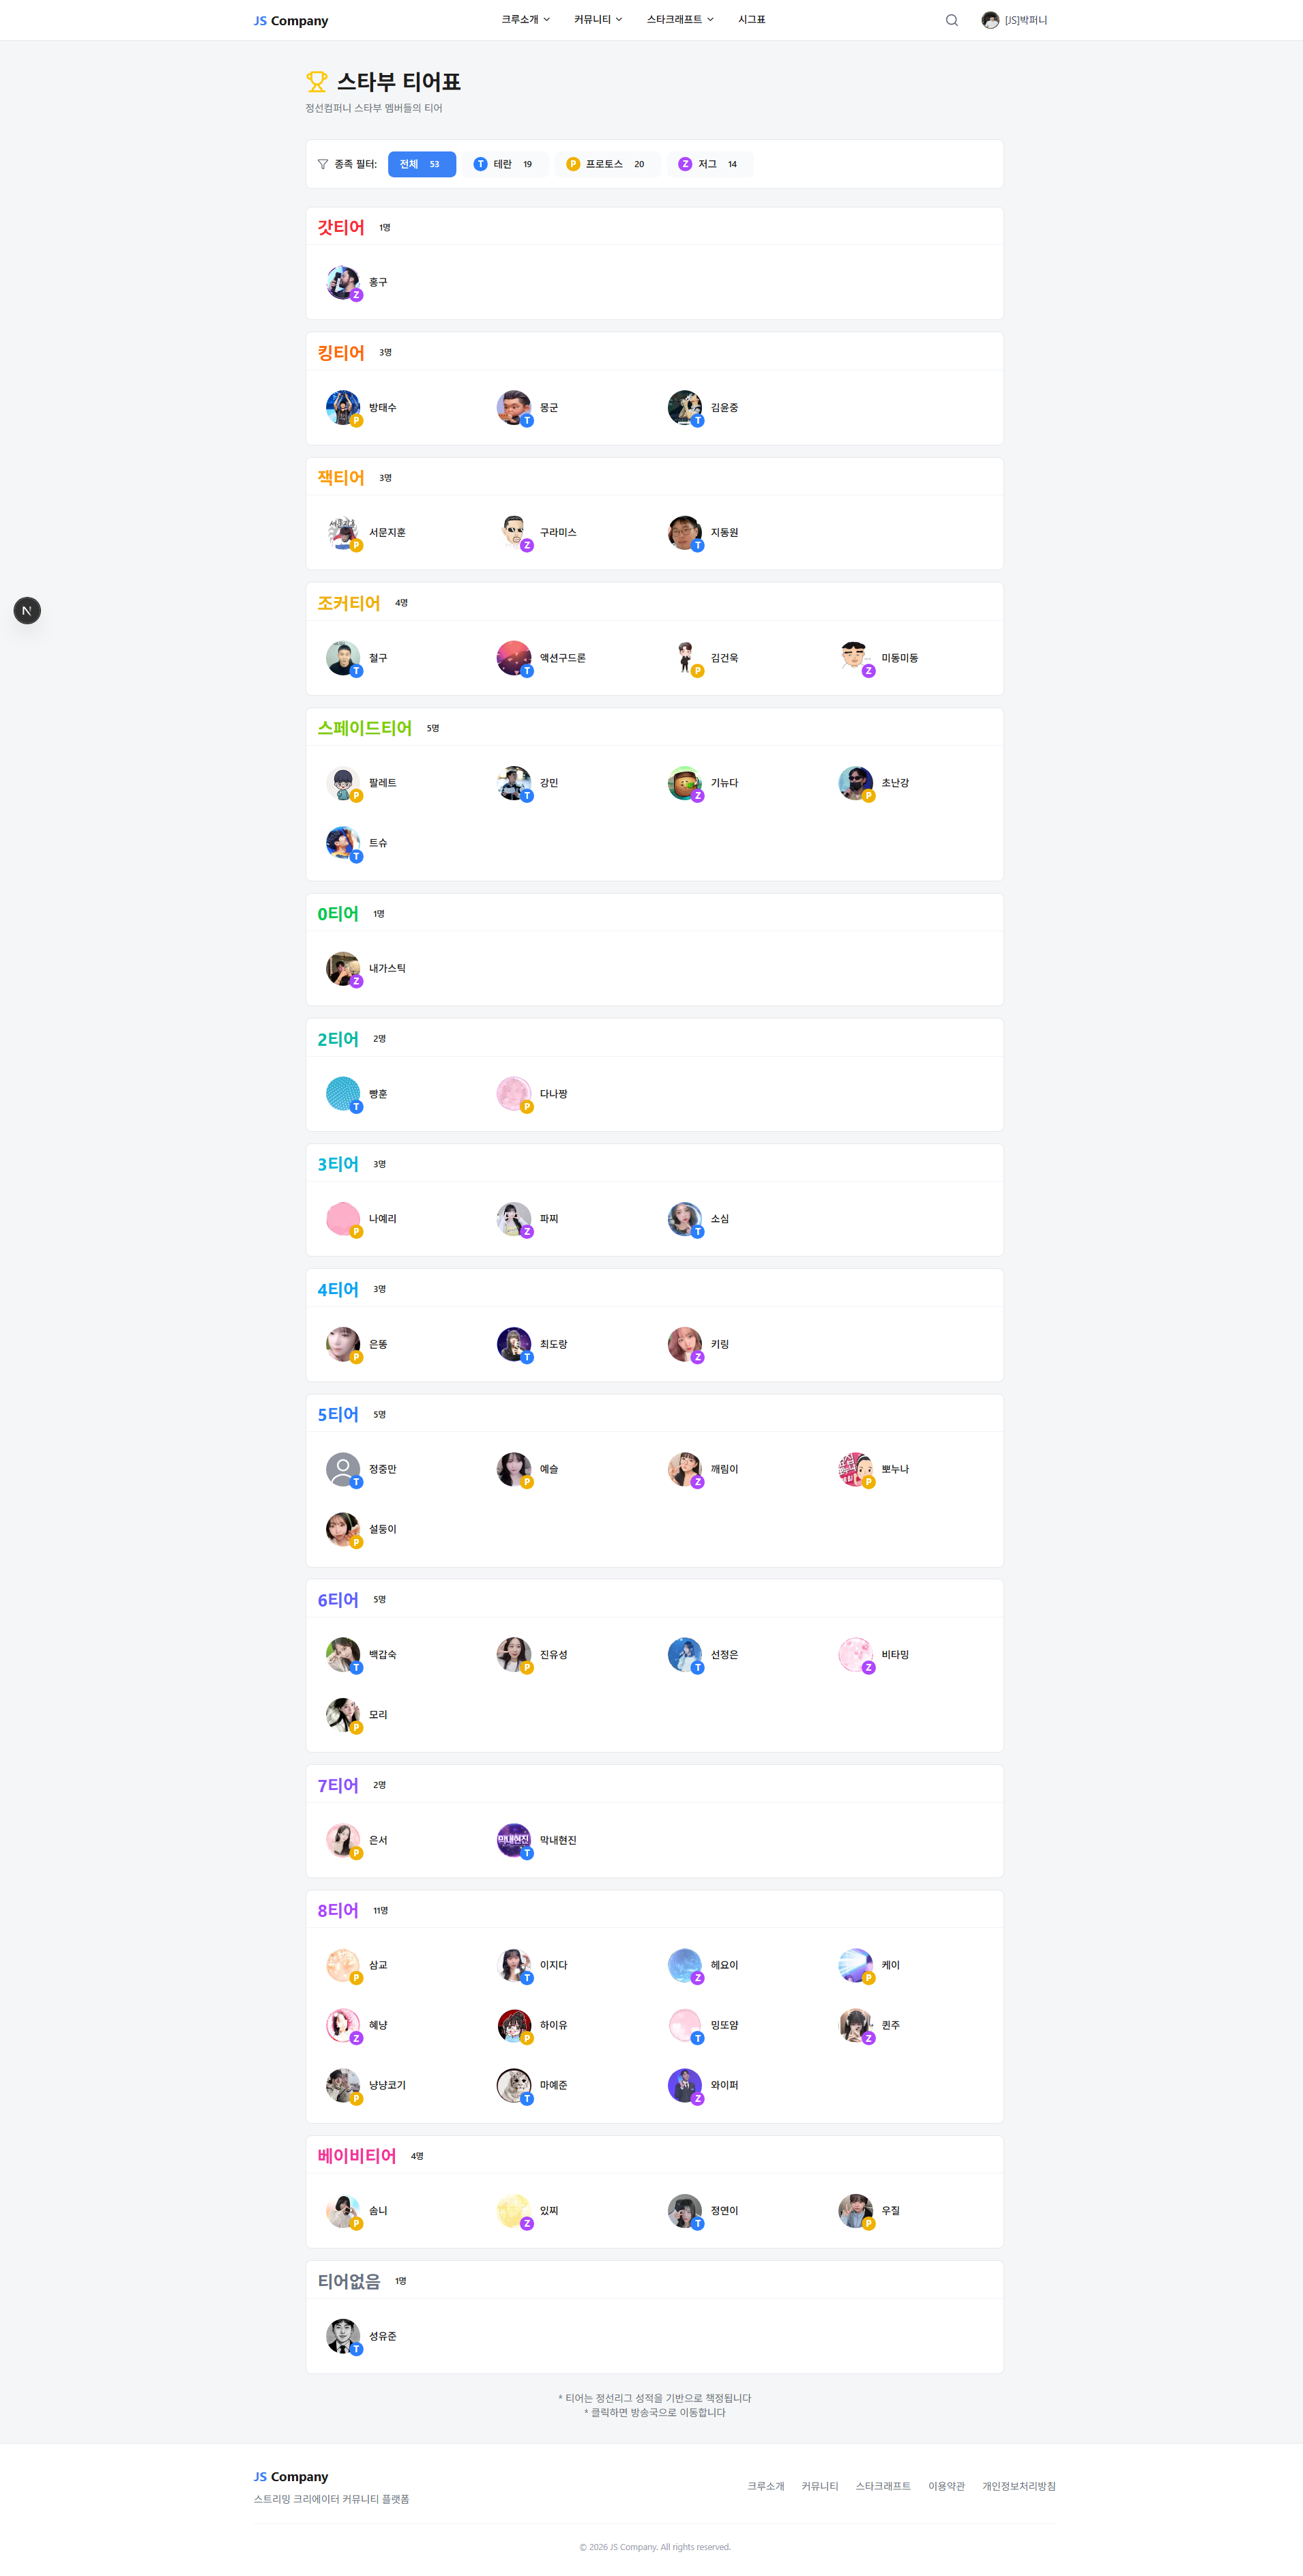
Task: Click the [JS]박퍼니 profile avatar
Action: (x=990, y=20)
